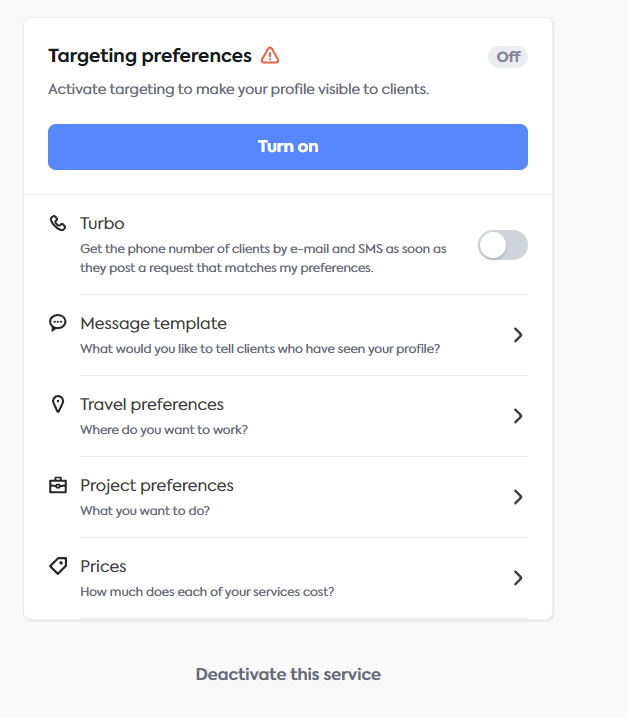Click the Turbo row label
Viewport: 628px width, 718px height.
[x=102, y=224]
